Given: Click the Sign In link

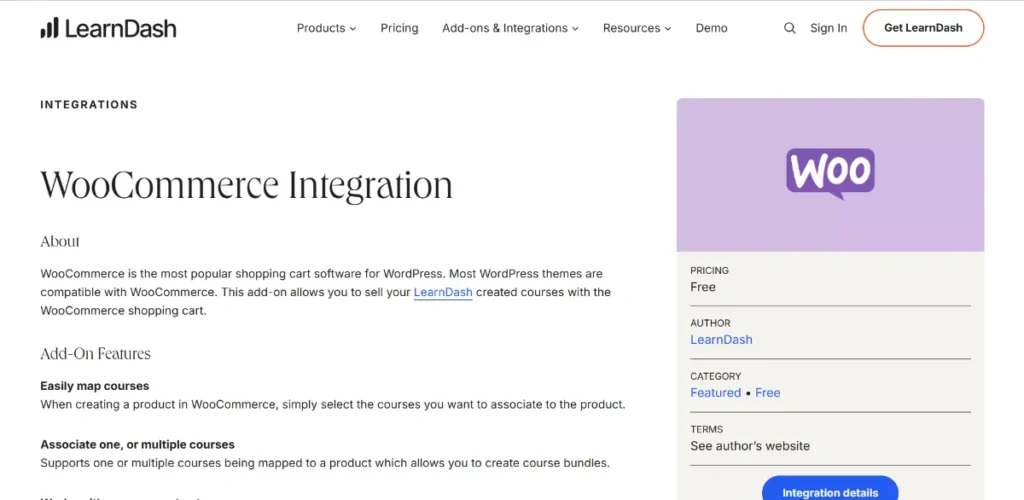Looking at the screenshot, I should (828, 28).
